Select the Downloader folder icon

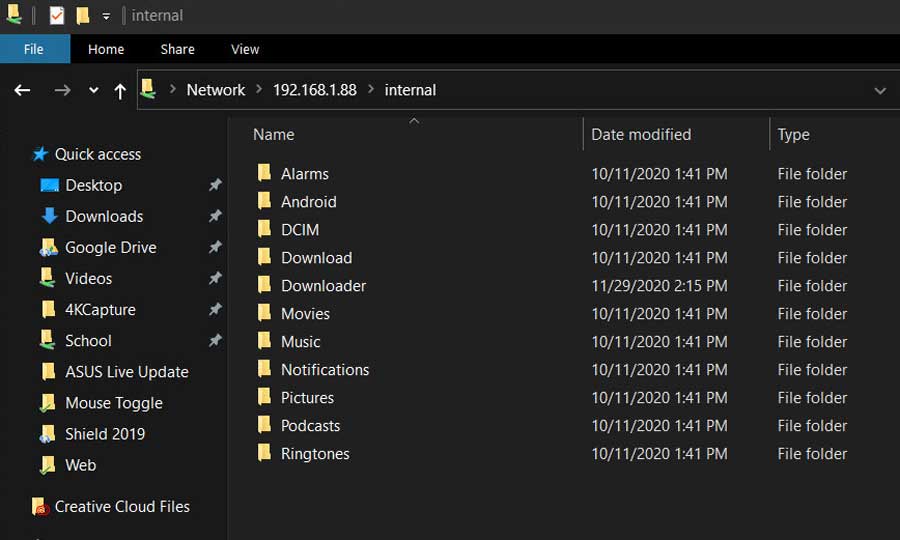point(264,285)
